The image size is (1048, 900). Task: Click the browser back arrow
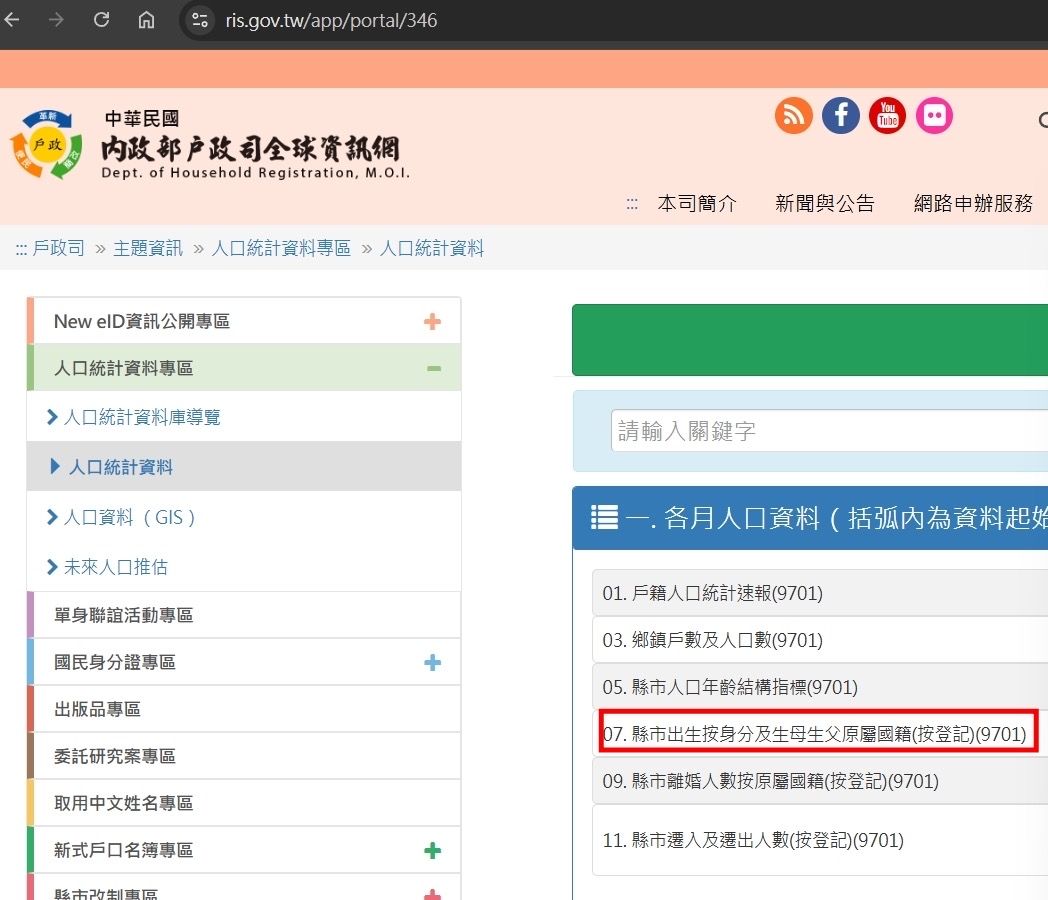[13, 20]
